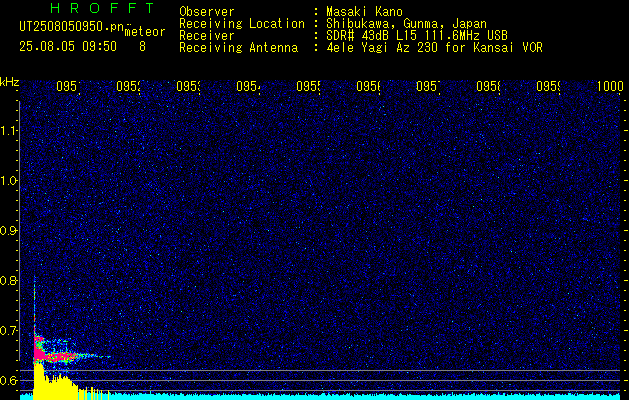Click the "Receiving Location" label
The height and width of the screenshot is (400, 629).
[x=242, y=24]
